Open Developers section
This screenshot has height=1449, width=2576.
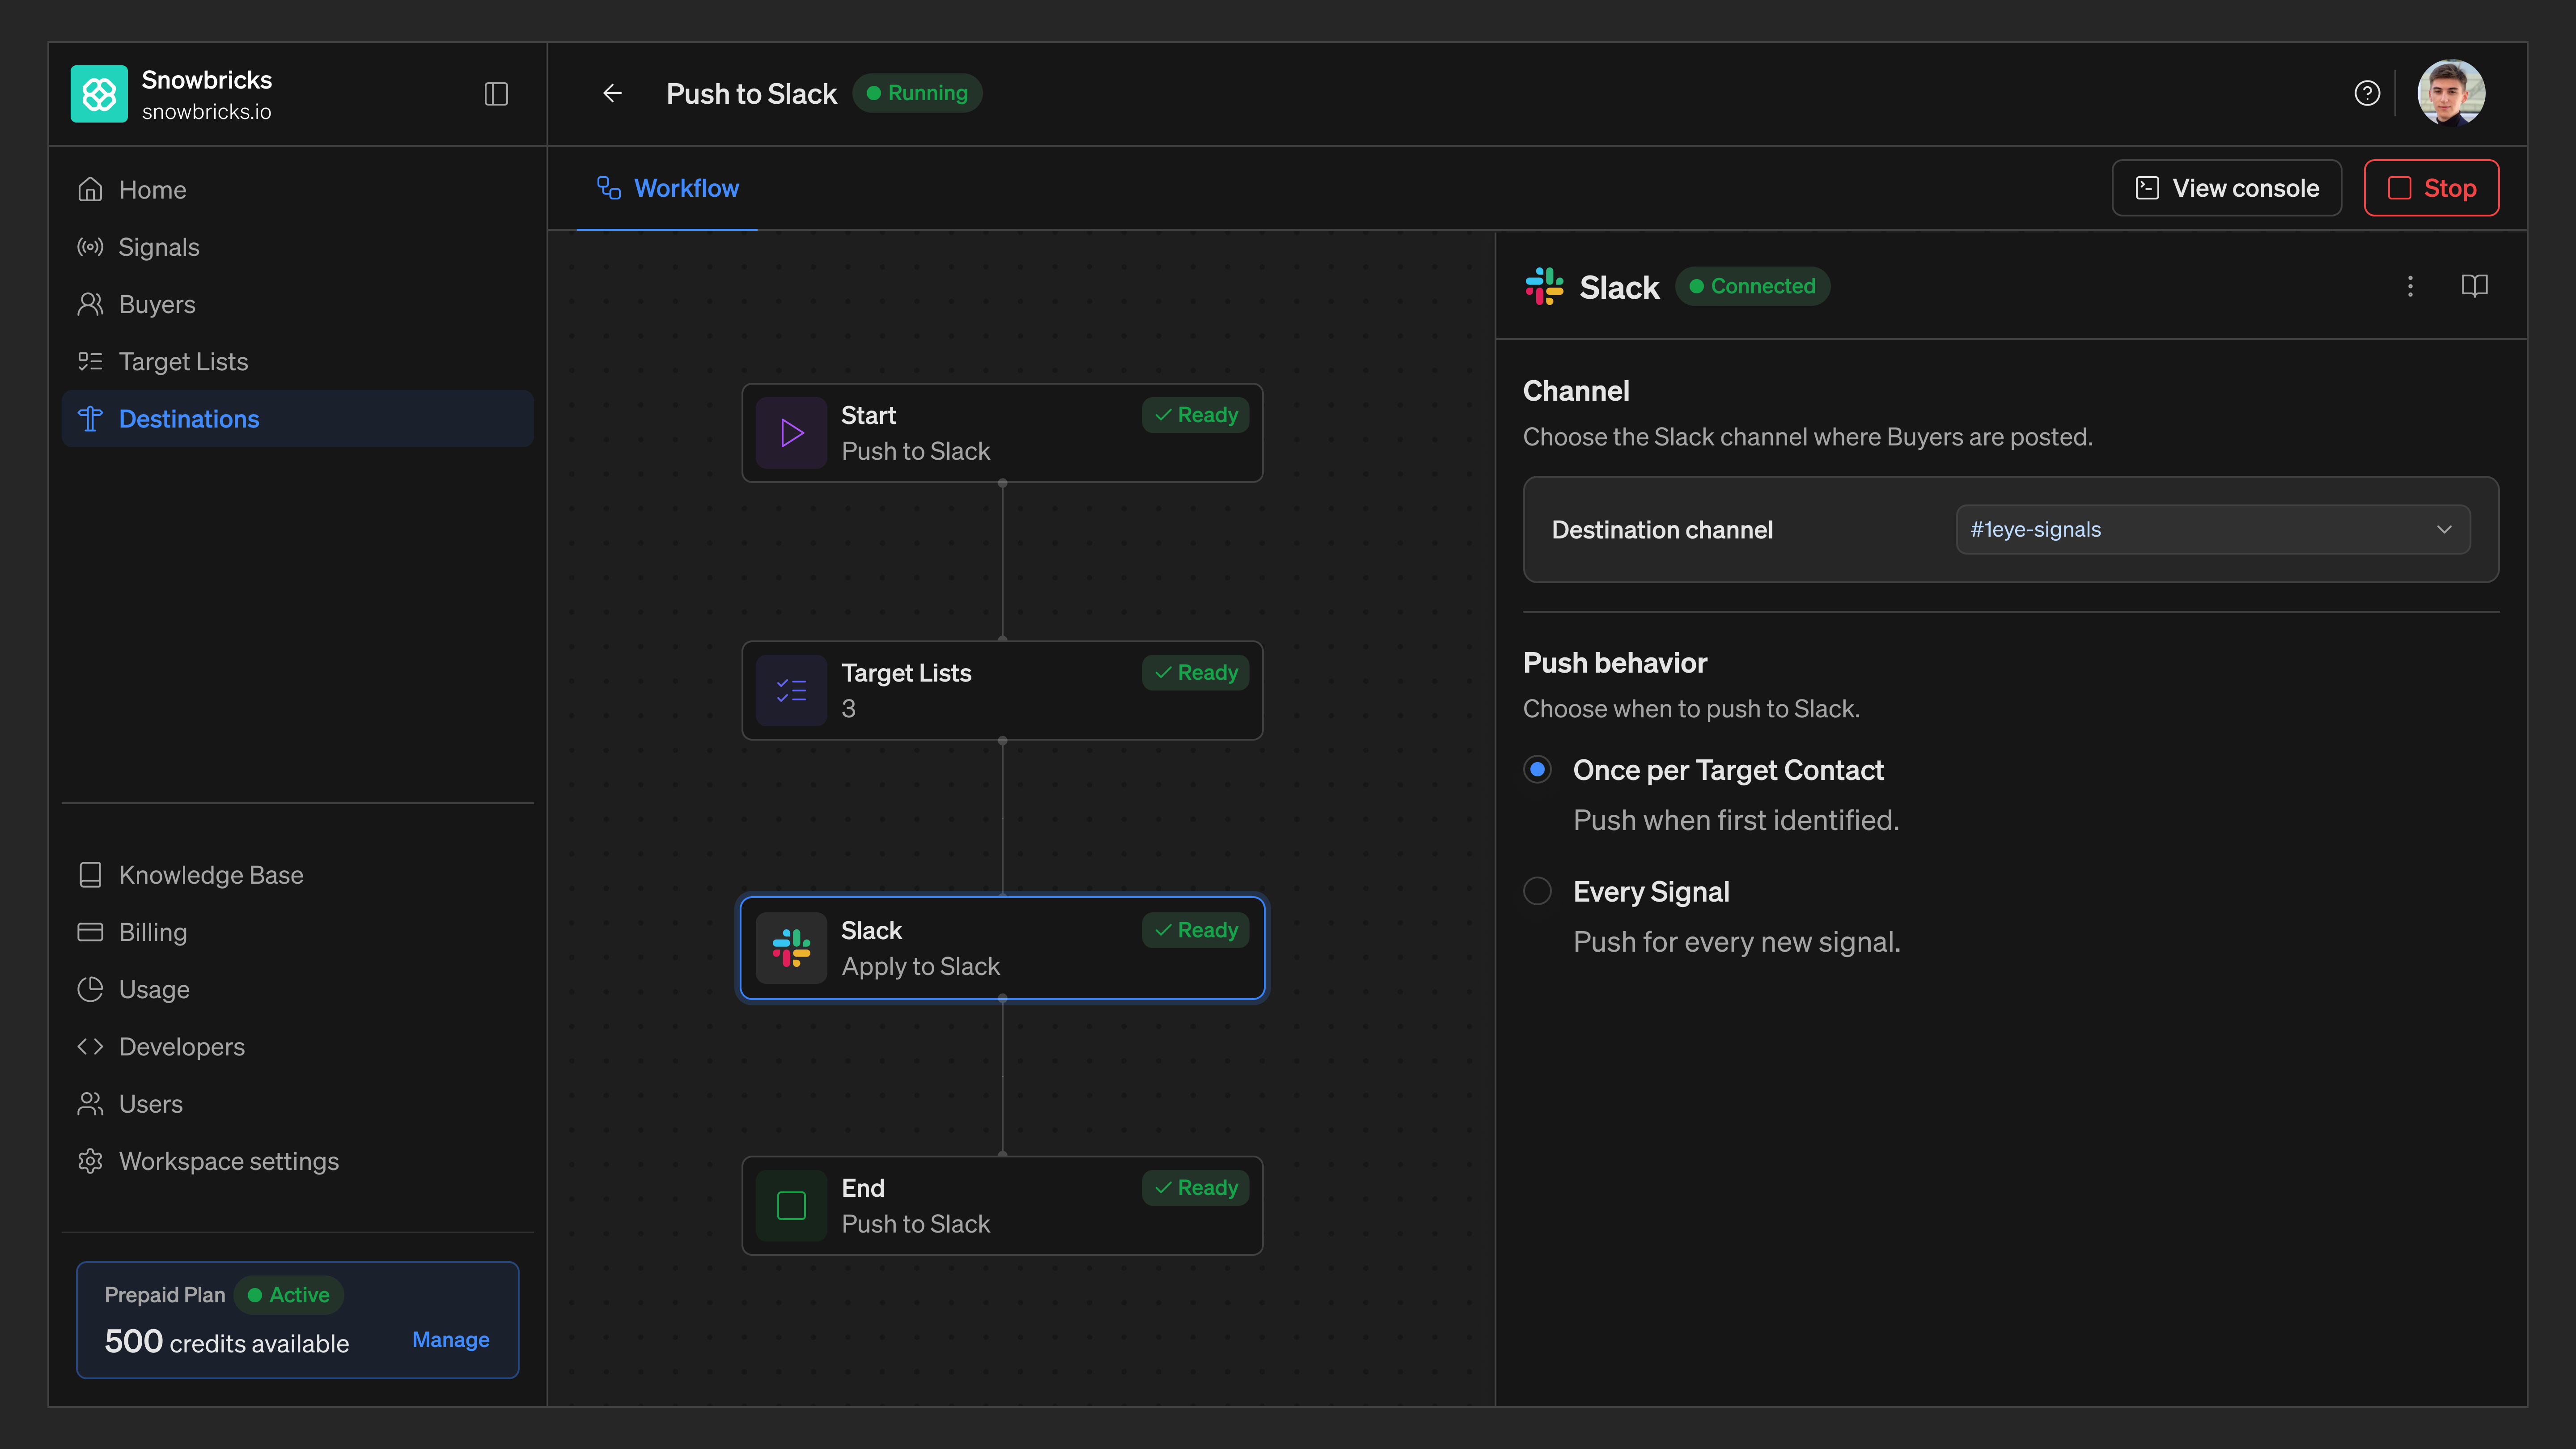point(297,1047)
